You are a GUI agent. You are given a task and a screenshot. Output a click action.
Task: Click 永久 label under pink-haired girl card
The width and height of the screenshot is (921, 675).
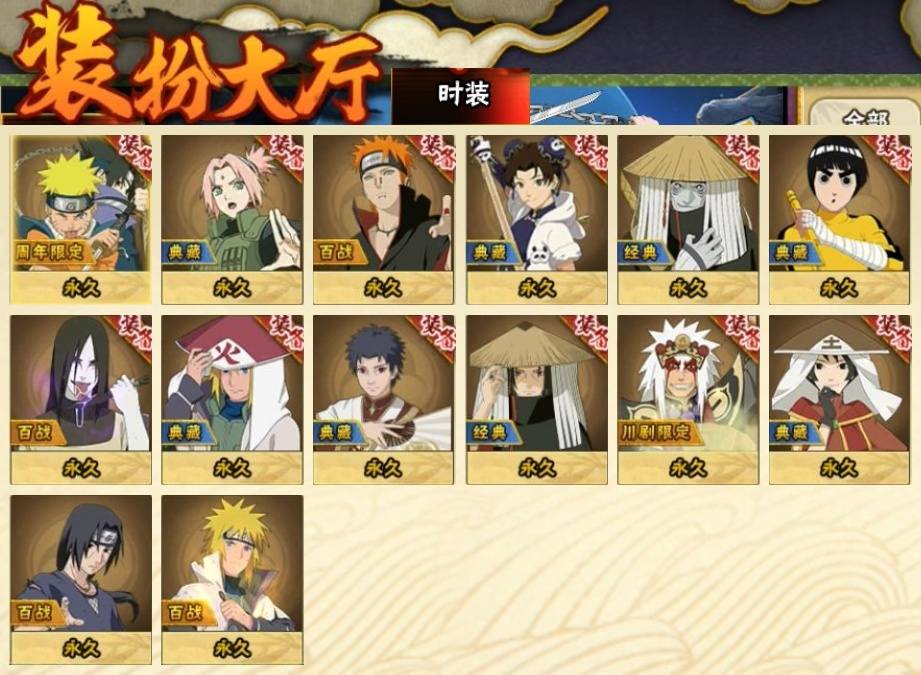[x=233, y=288]
